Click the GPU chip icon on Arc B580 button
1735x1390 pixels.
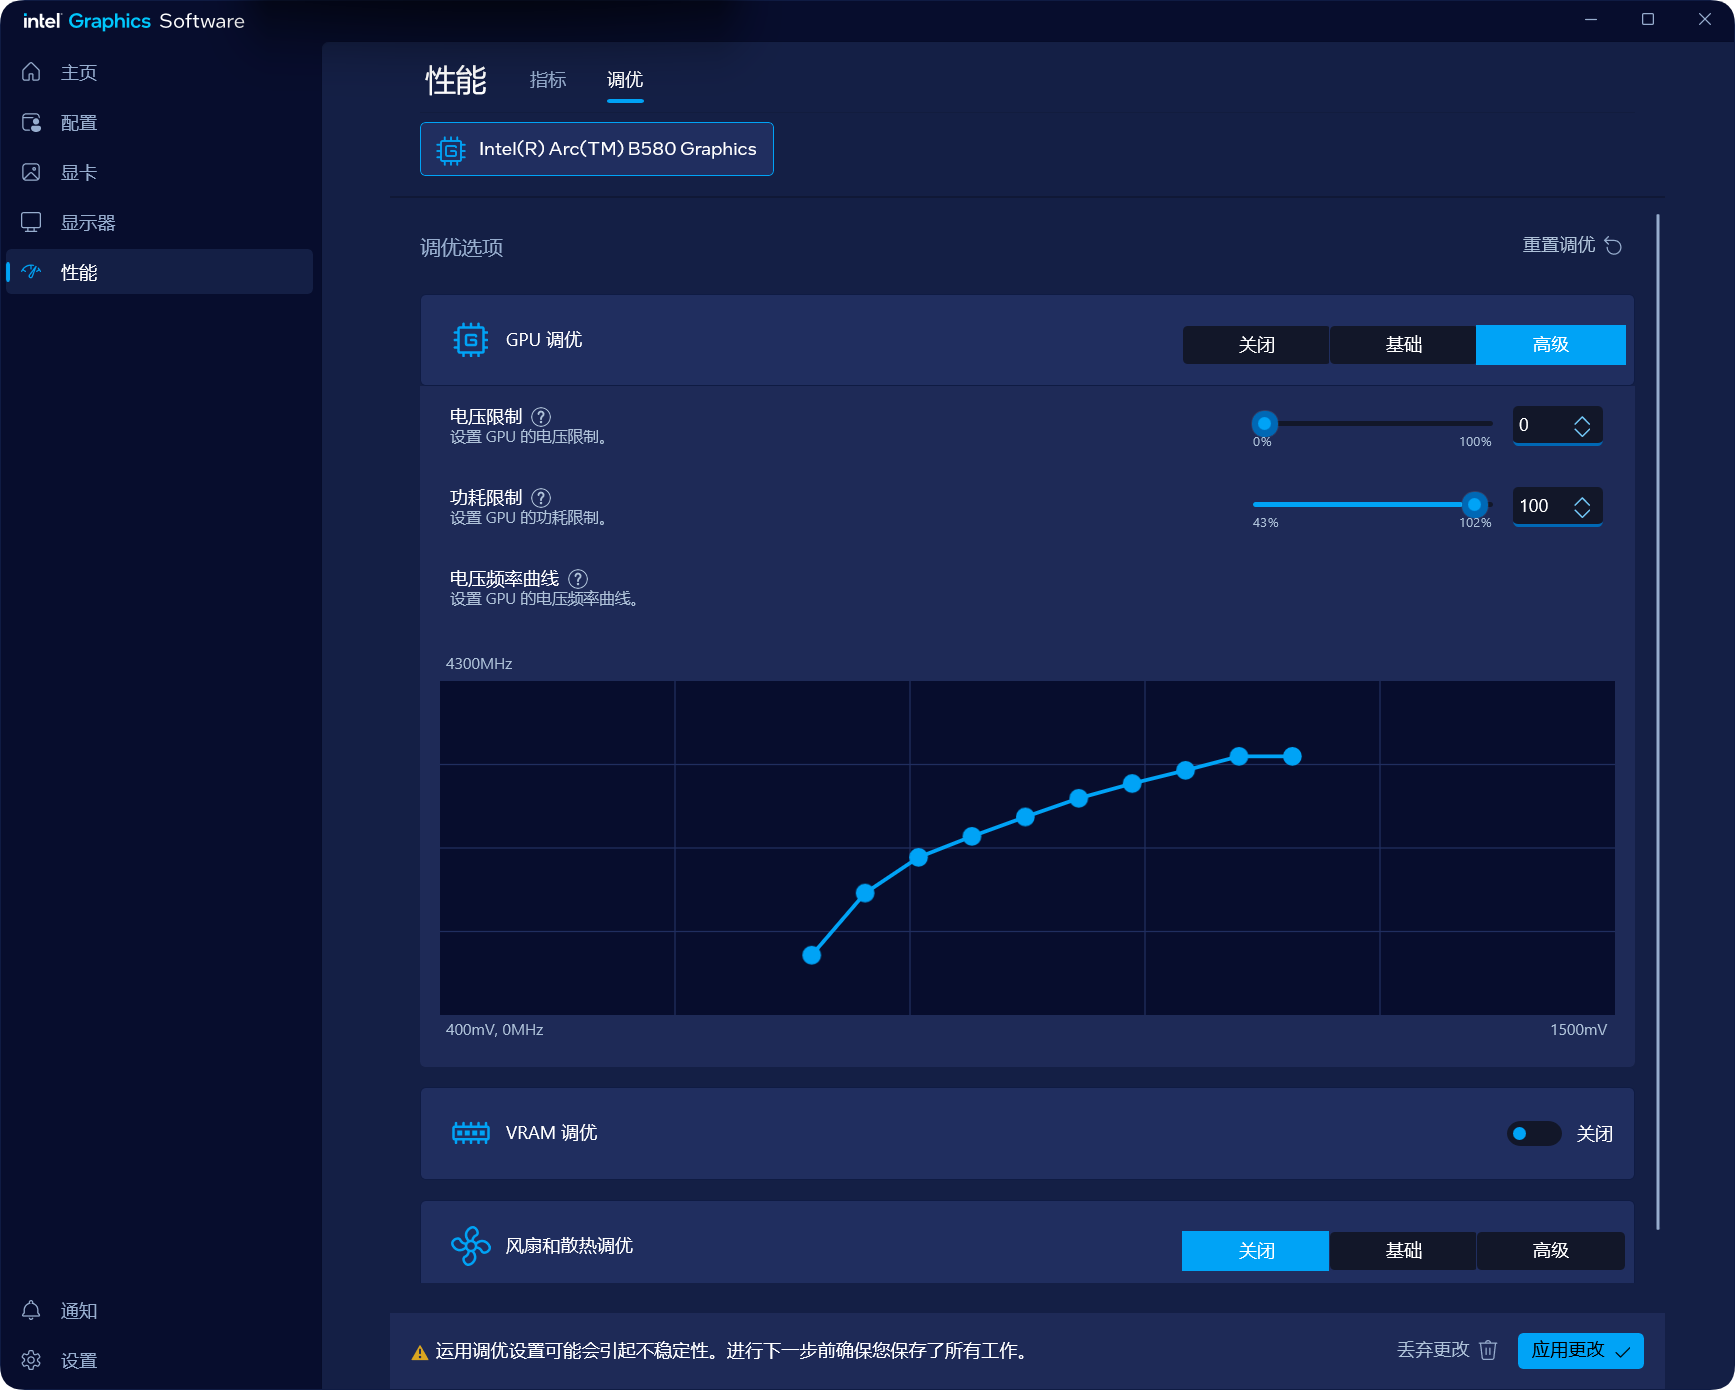click(x=451, y=150)
